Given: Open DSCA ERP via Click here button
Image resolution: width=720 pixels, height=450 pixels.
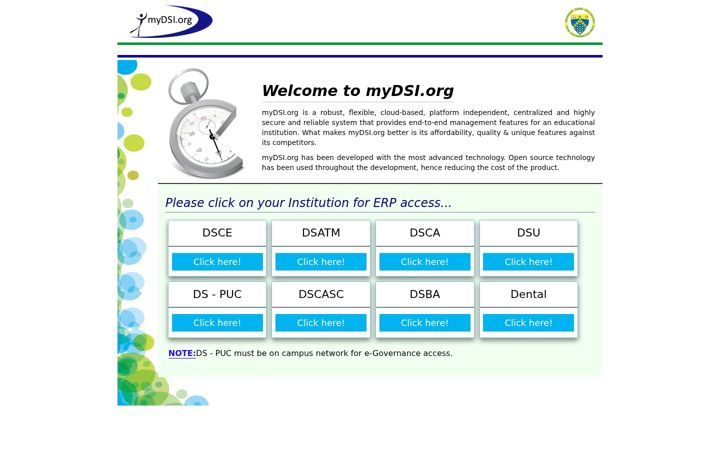Looking at the screenshot, I should 425,262.
